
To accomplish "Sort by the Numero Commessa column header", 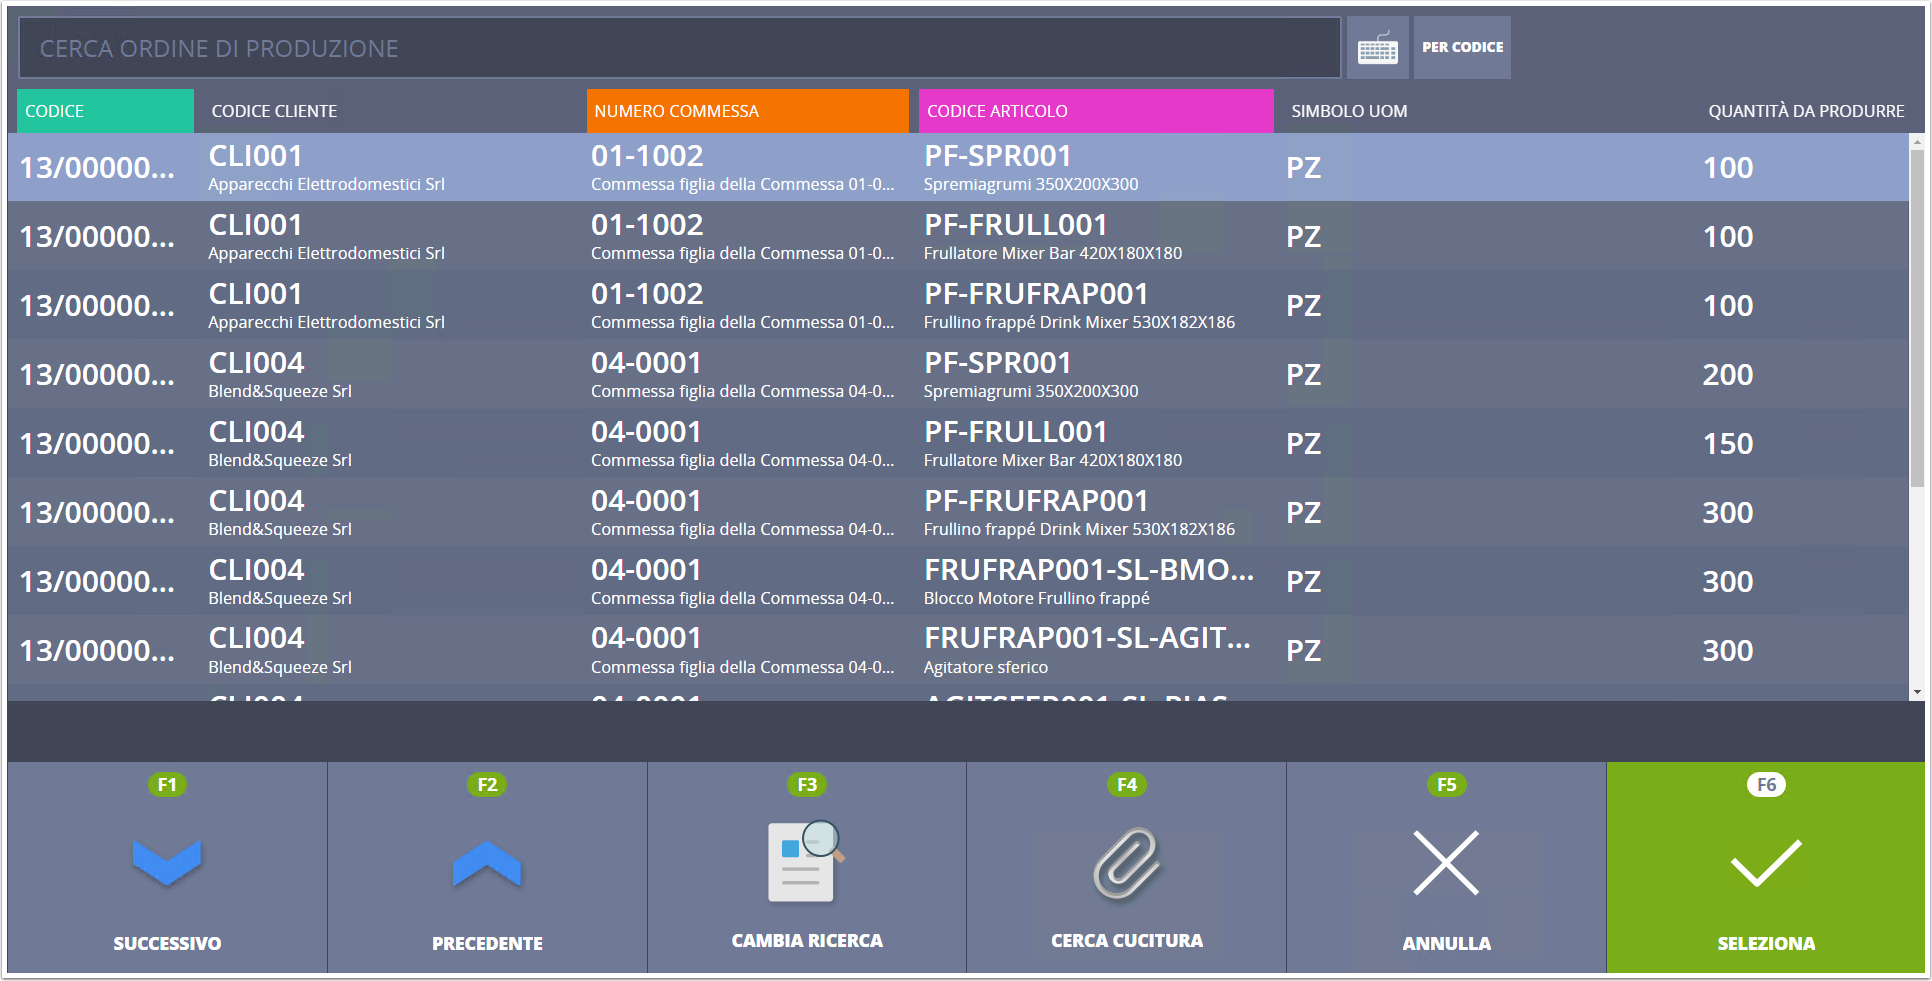I will pos(748,111).
